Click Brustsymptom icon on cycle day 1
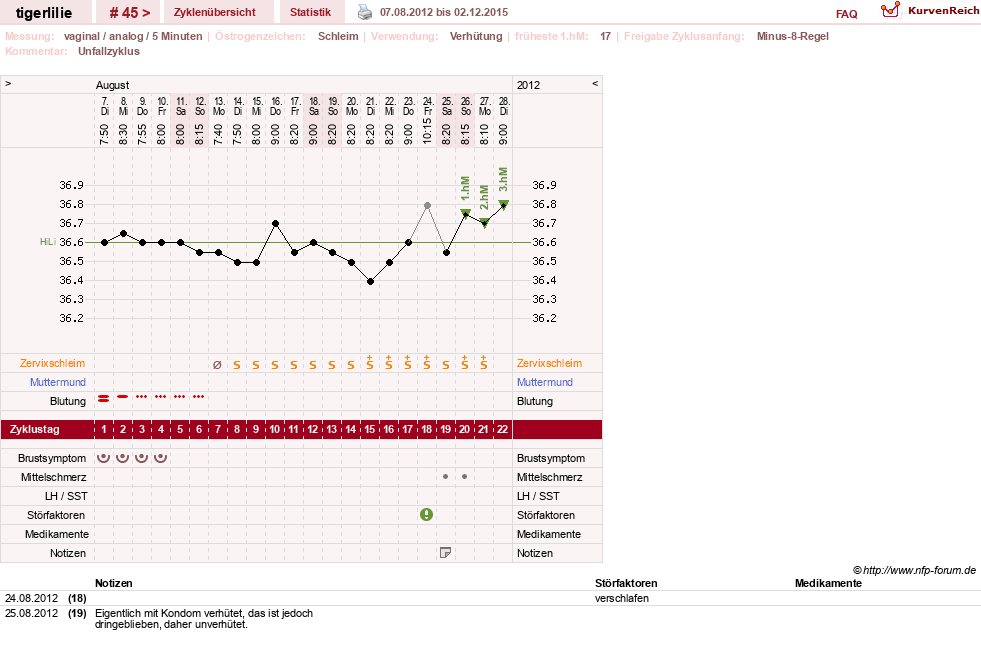The image size is (981, 656). 104,458
